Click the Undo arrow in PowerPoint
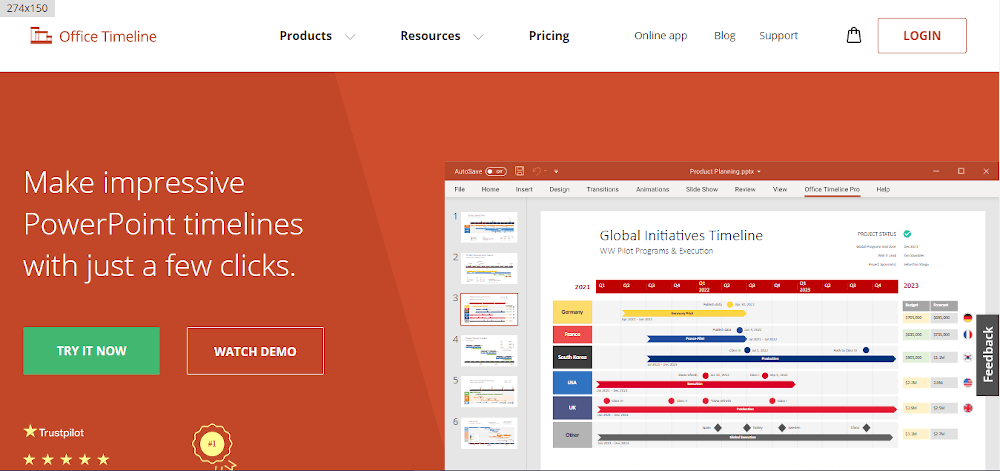1000x471 pixels. (536, 171)
